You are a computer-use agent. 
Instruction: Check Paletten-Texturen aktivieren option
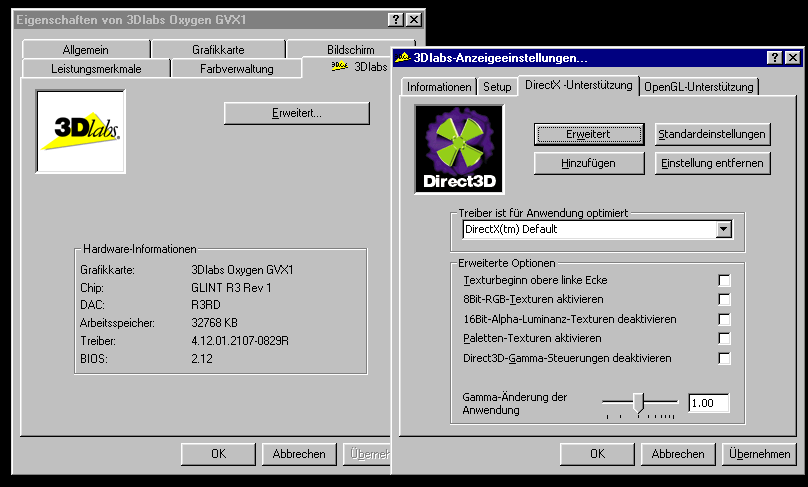tap(724, 338)
